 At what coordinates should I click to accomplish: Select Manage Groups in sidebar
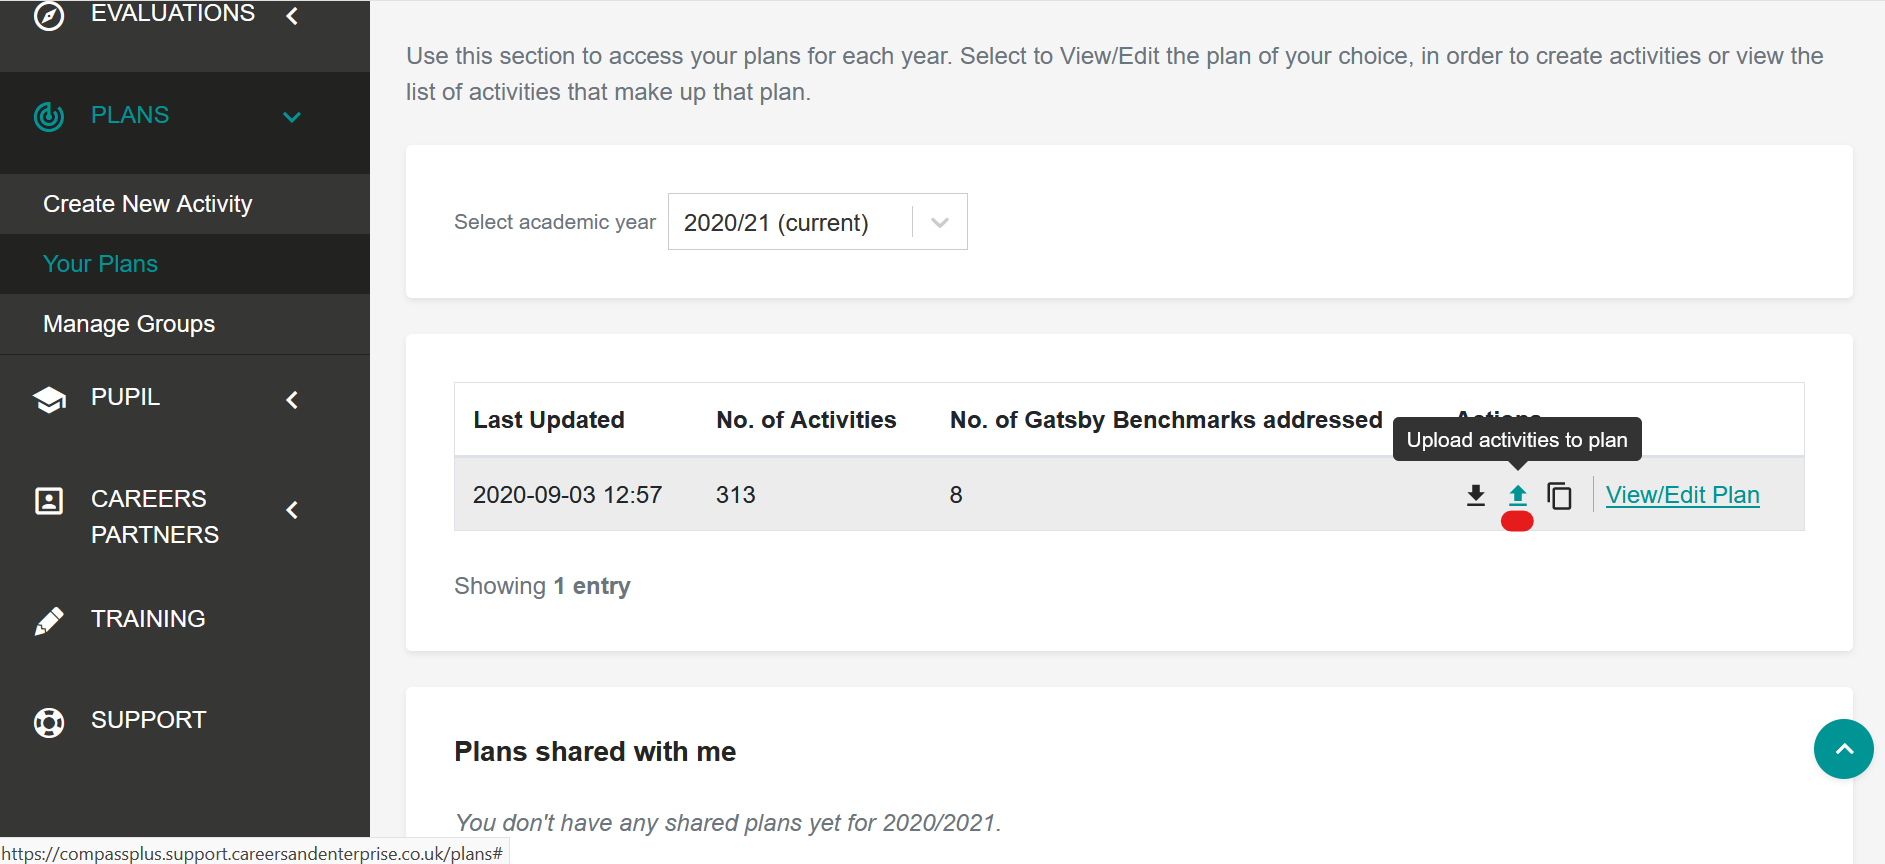tap(129, 324)
